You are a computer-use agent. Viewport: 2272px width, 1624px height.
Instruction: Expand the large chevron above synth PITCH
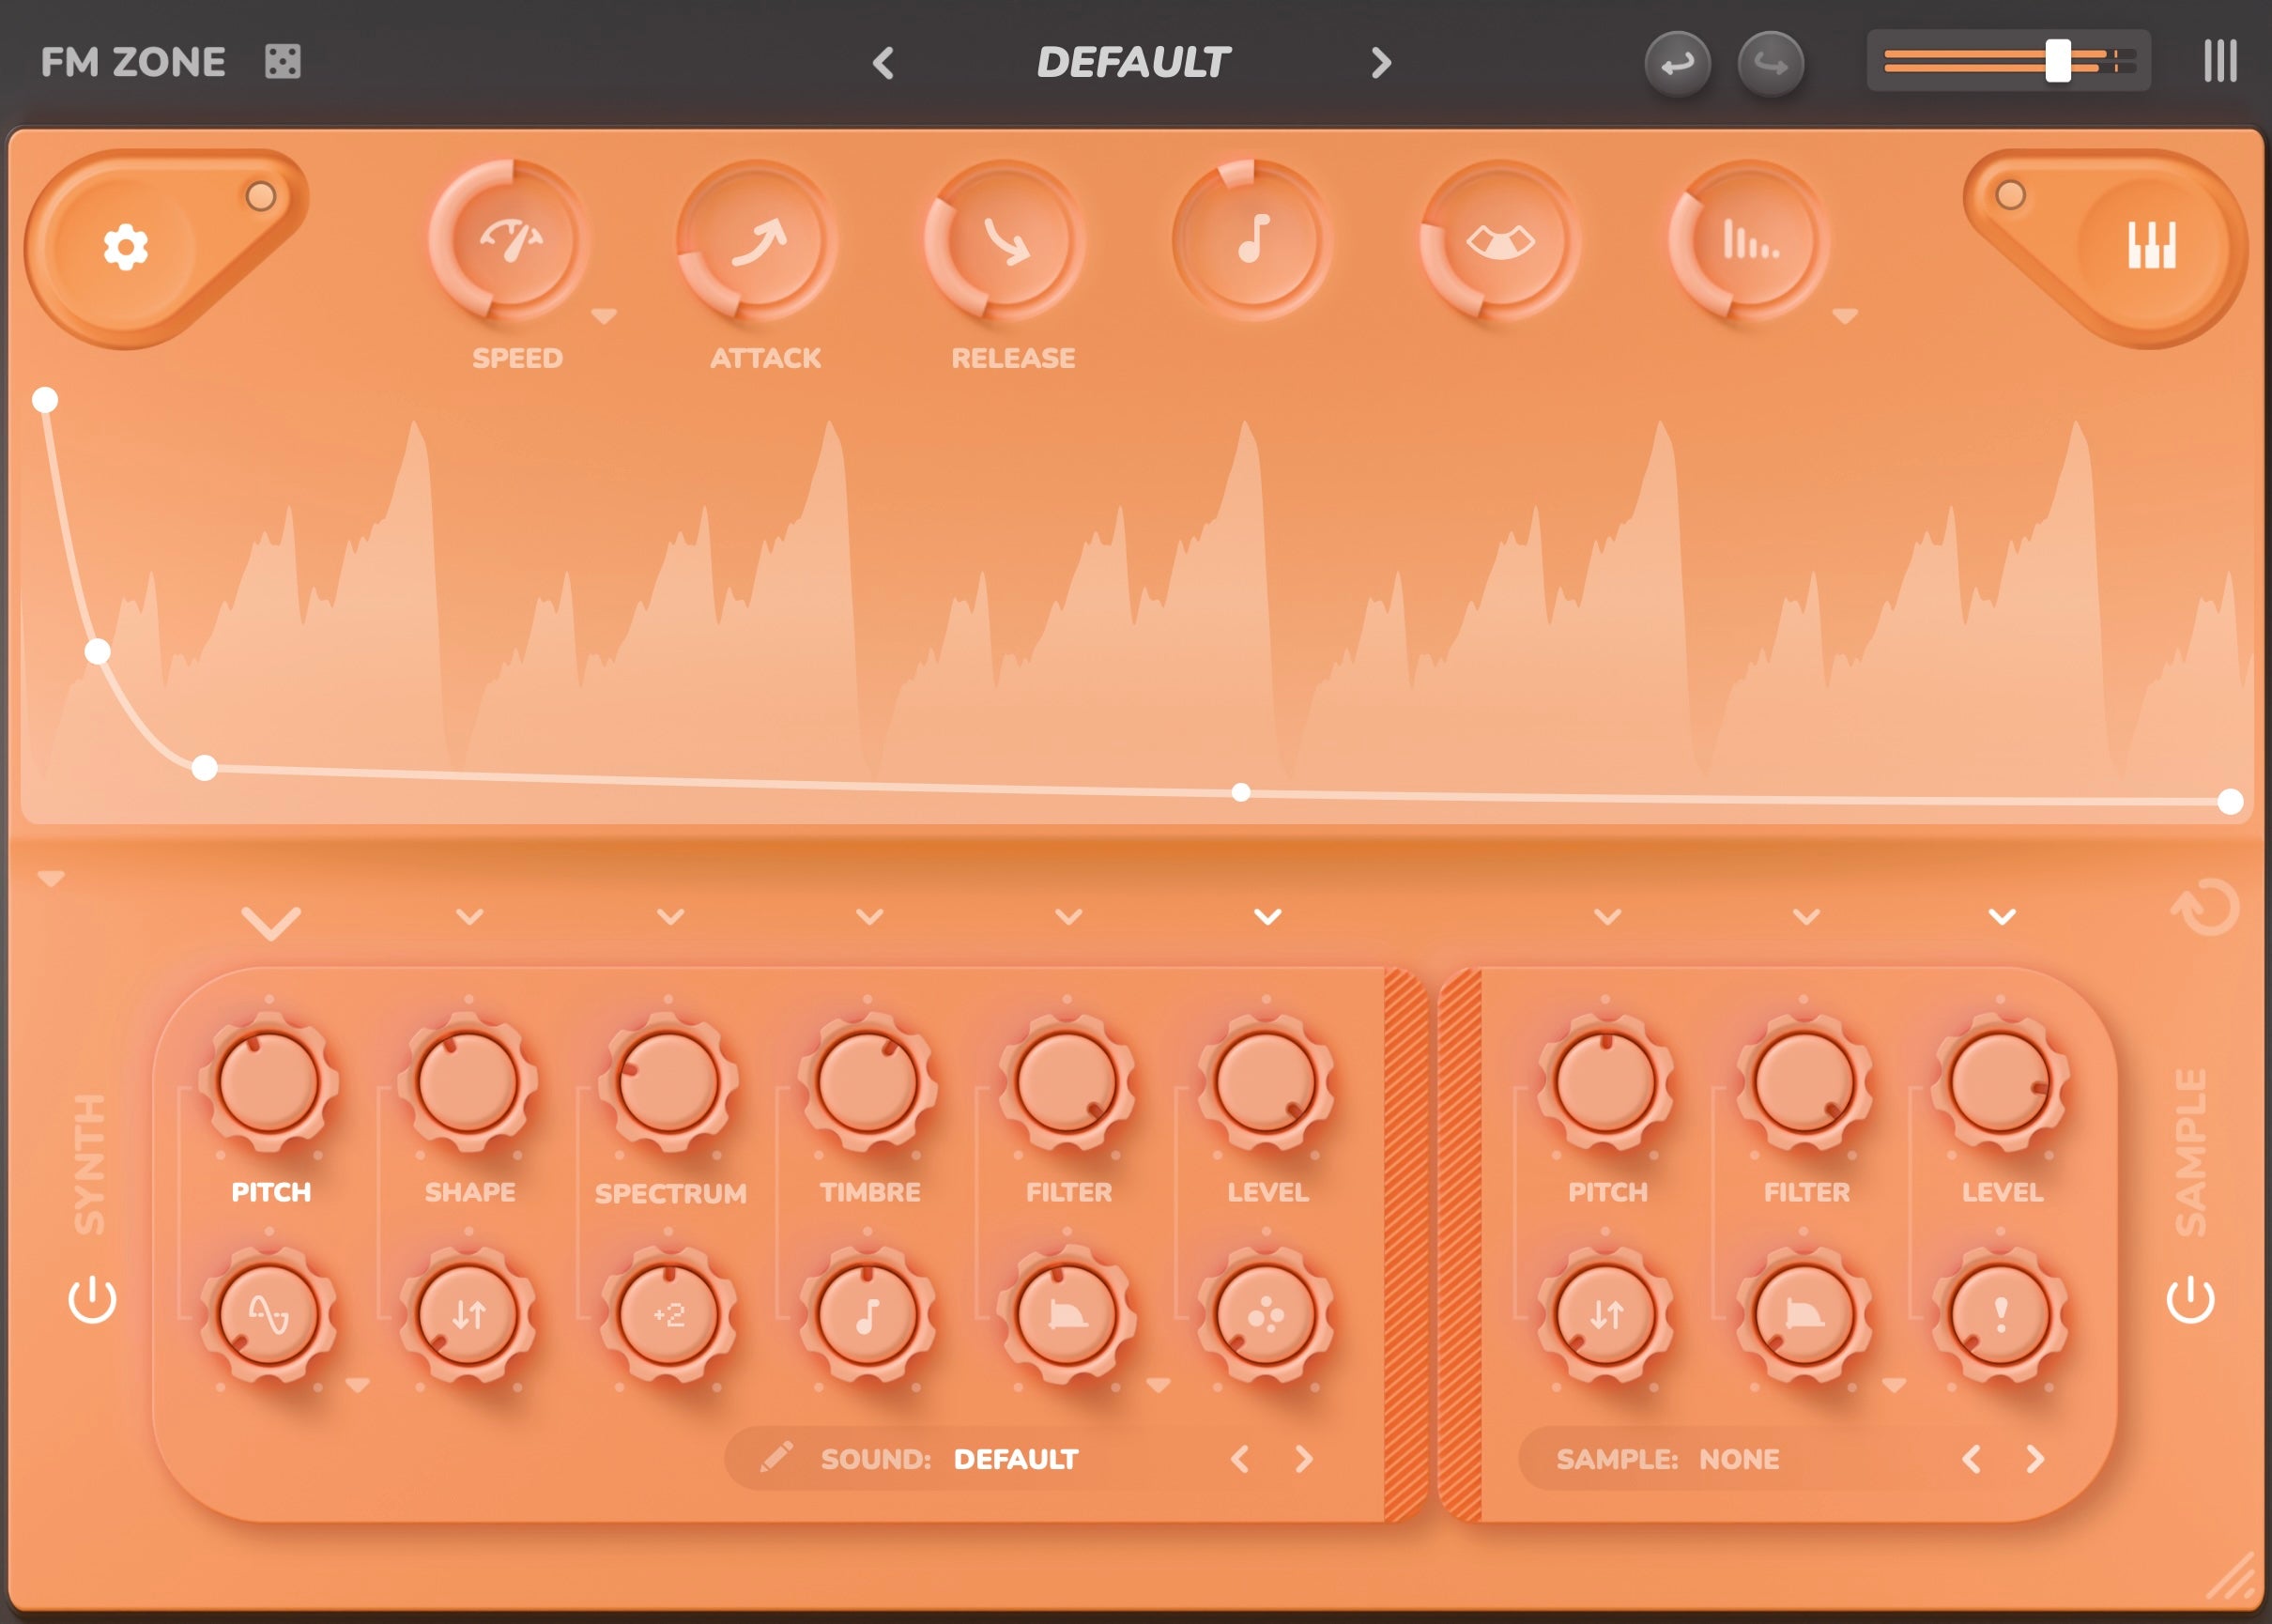271,923
